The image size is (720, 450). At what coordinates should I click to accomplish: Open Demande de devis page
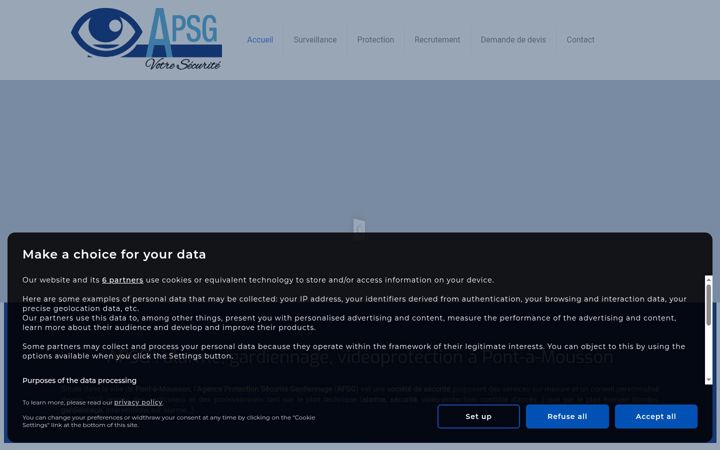513,40
